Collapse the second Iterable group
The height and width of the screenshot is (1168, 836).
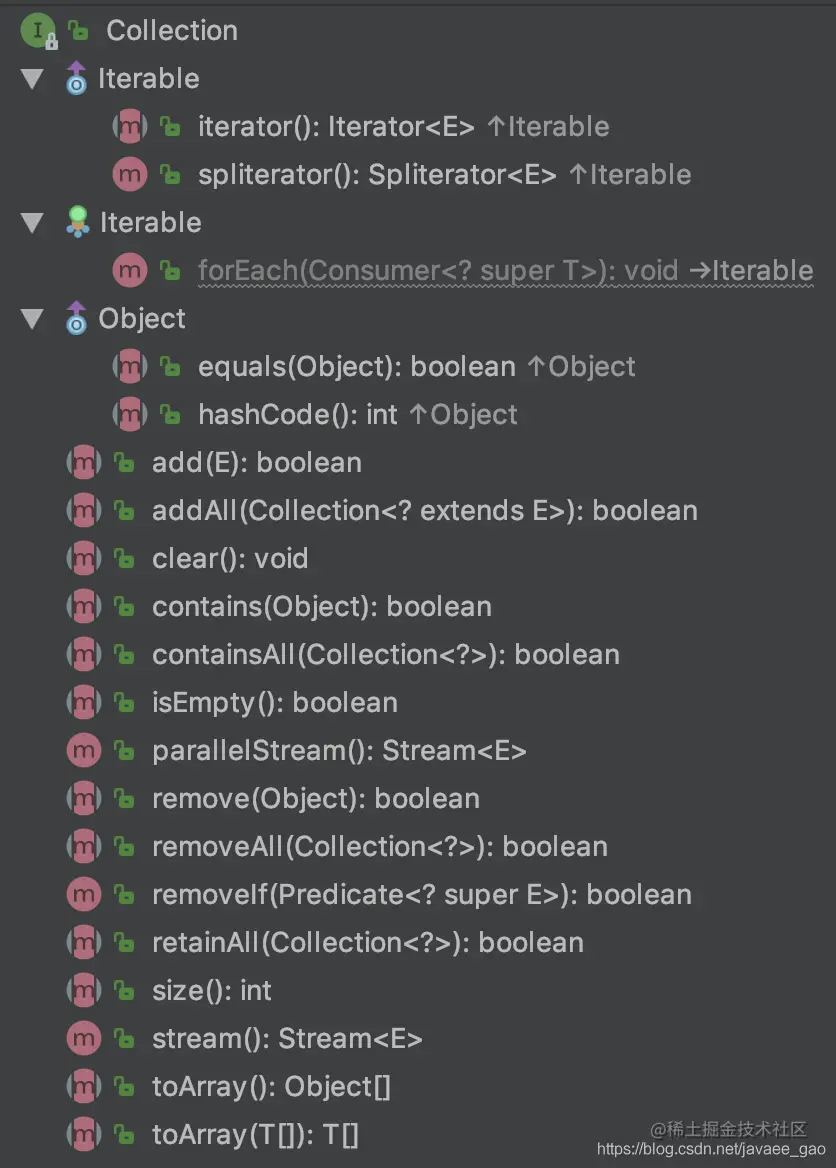click(32, 223)
